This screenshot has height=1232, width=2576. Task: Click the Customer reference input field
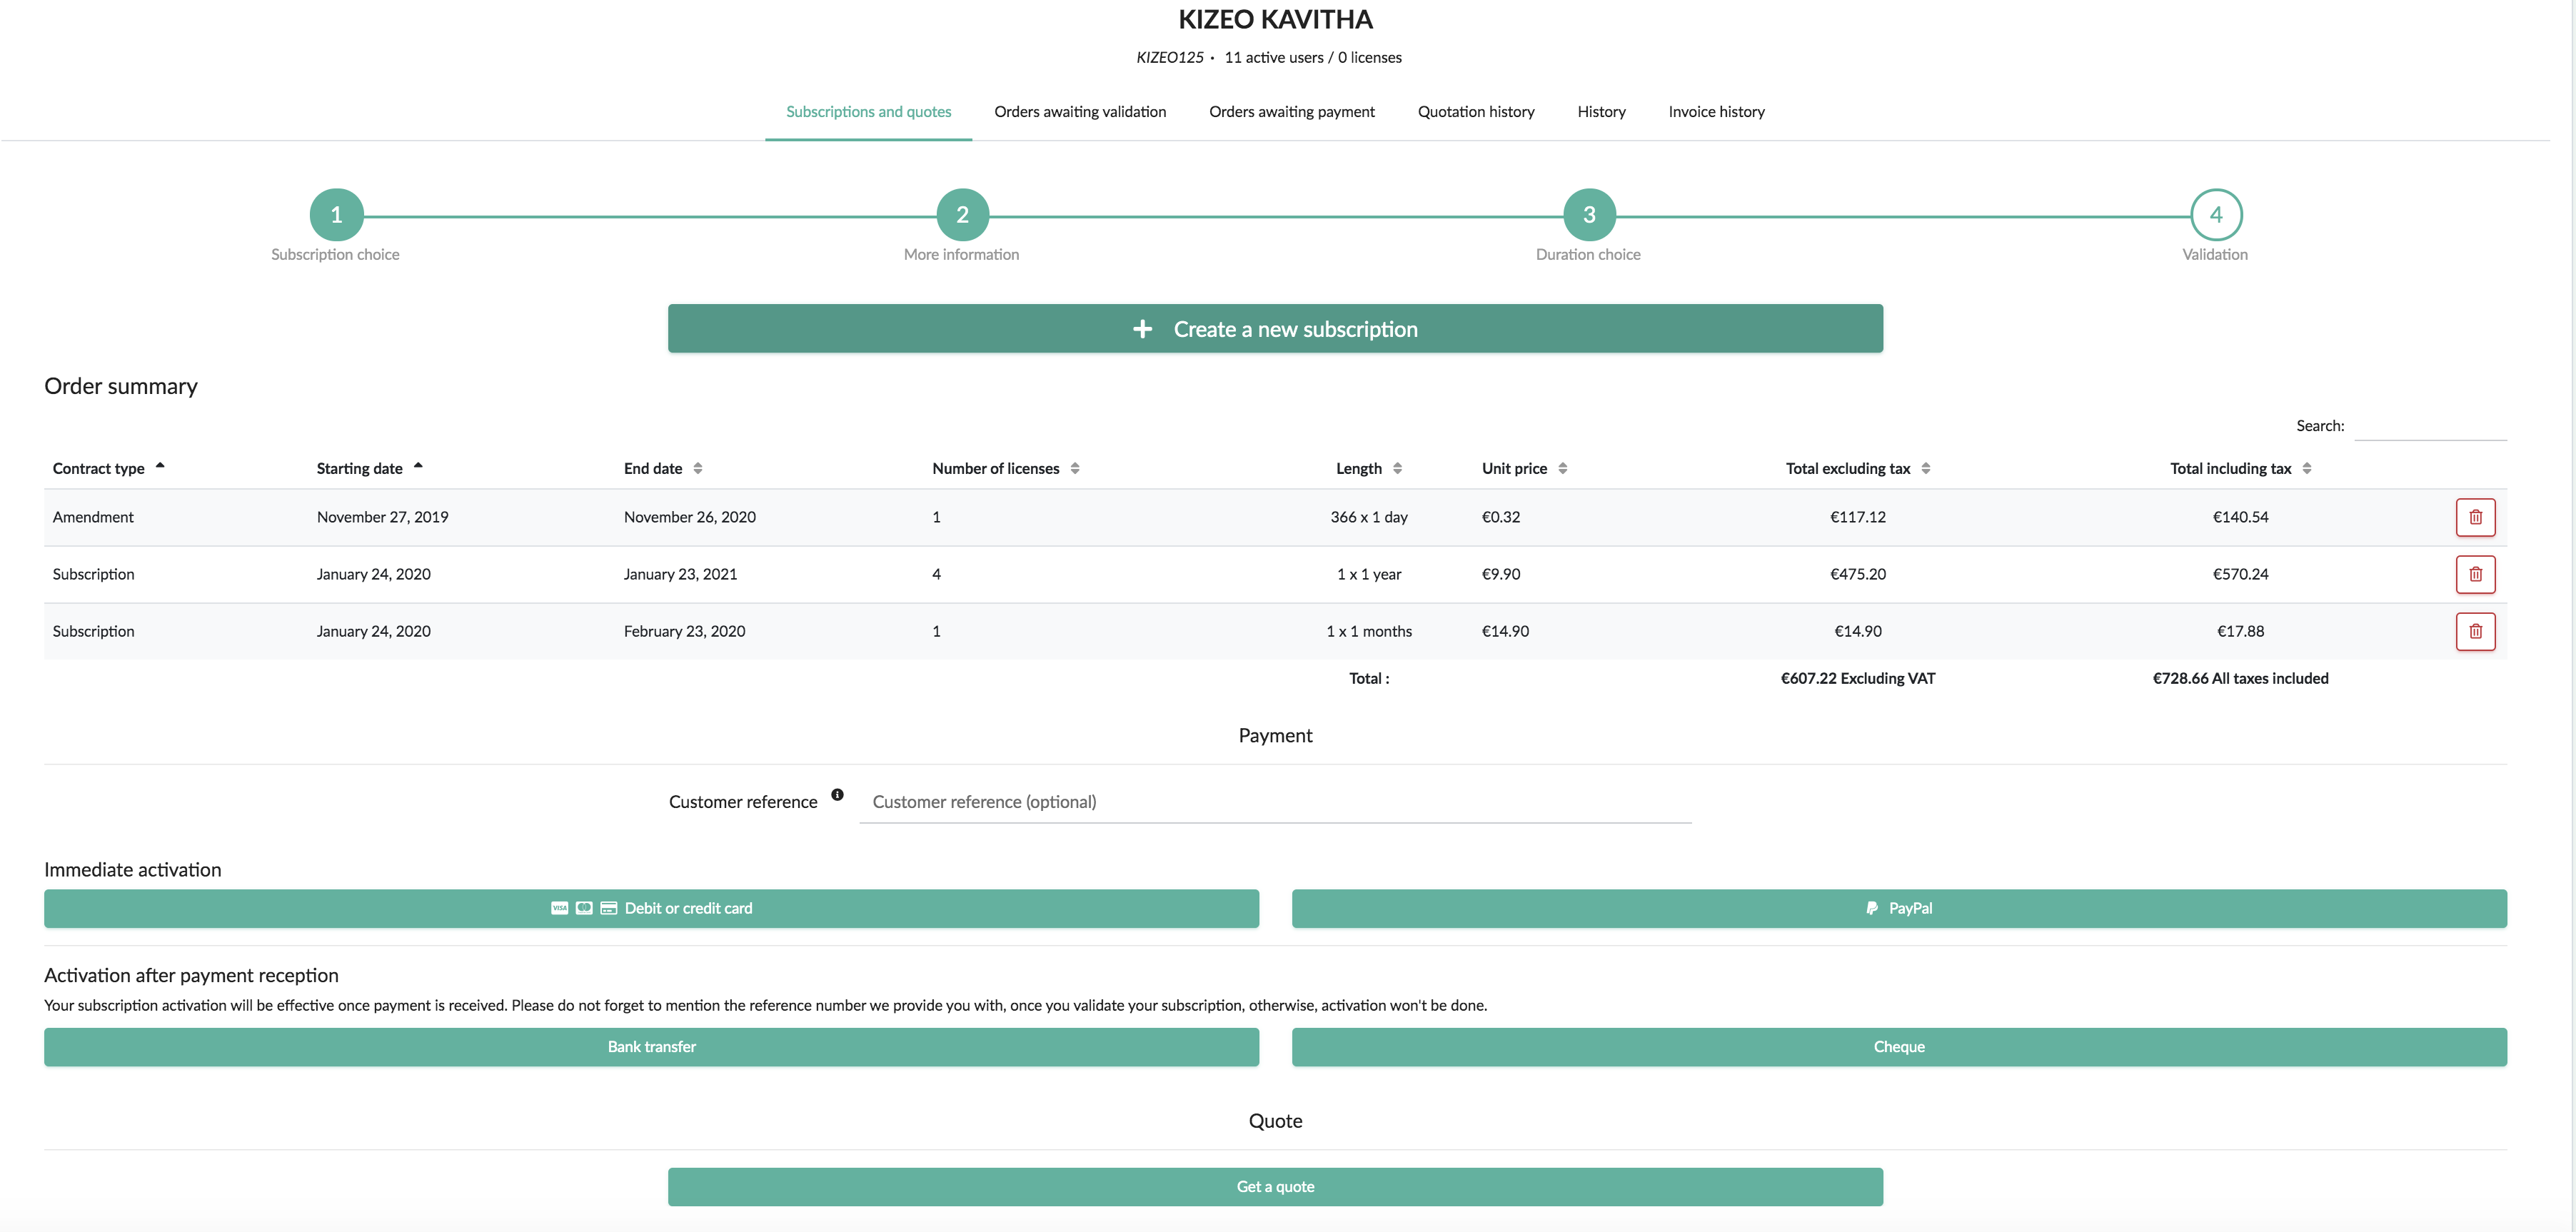tap(1275, 802)
